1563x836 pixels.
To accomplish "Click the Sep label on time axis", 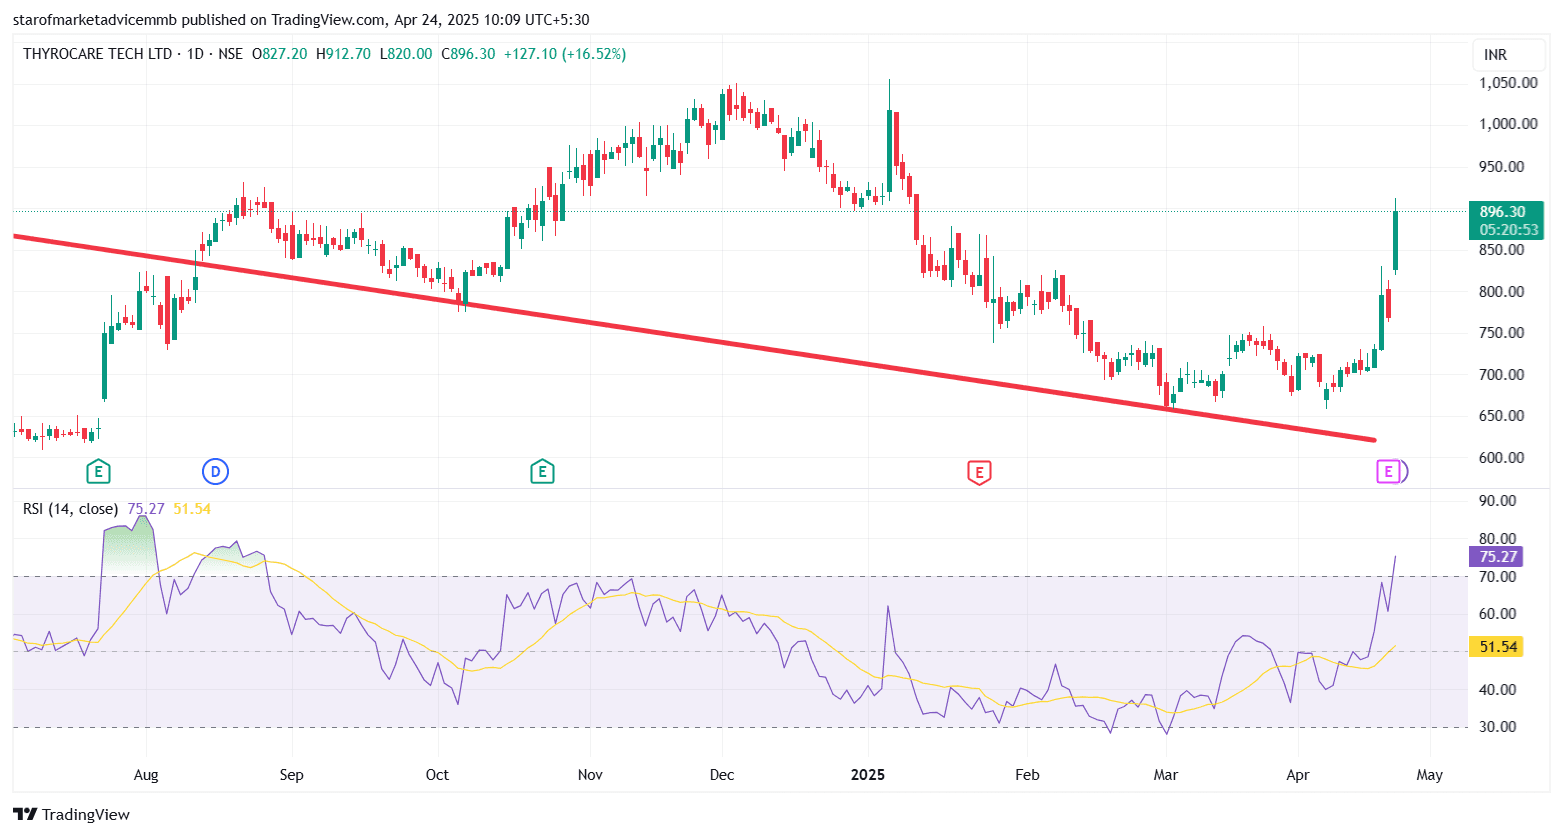I will (291, 775).
